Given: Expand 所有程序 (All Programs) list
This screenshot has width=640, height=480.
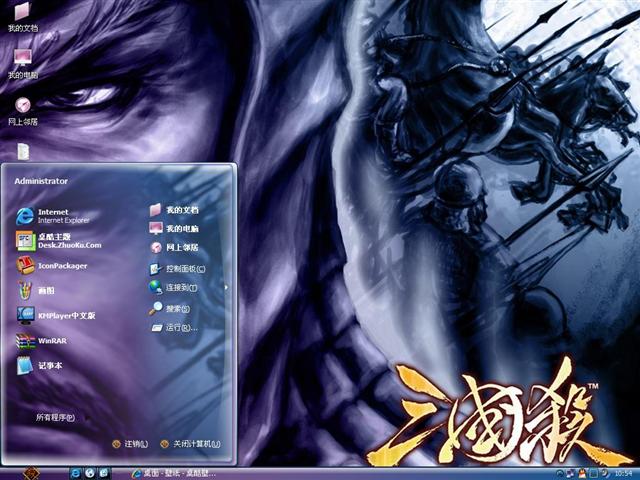Looking at the screenshot, I should (x=55, y=417).
